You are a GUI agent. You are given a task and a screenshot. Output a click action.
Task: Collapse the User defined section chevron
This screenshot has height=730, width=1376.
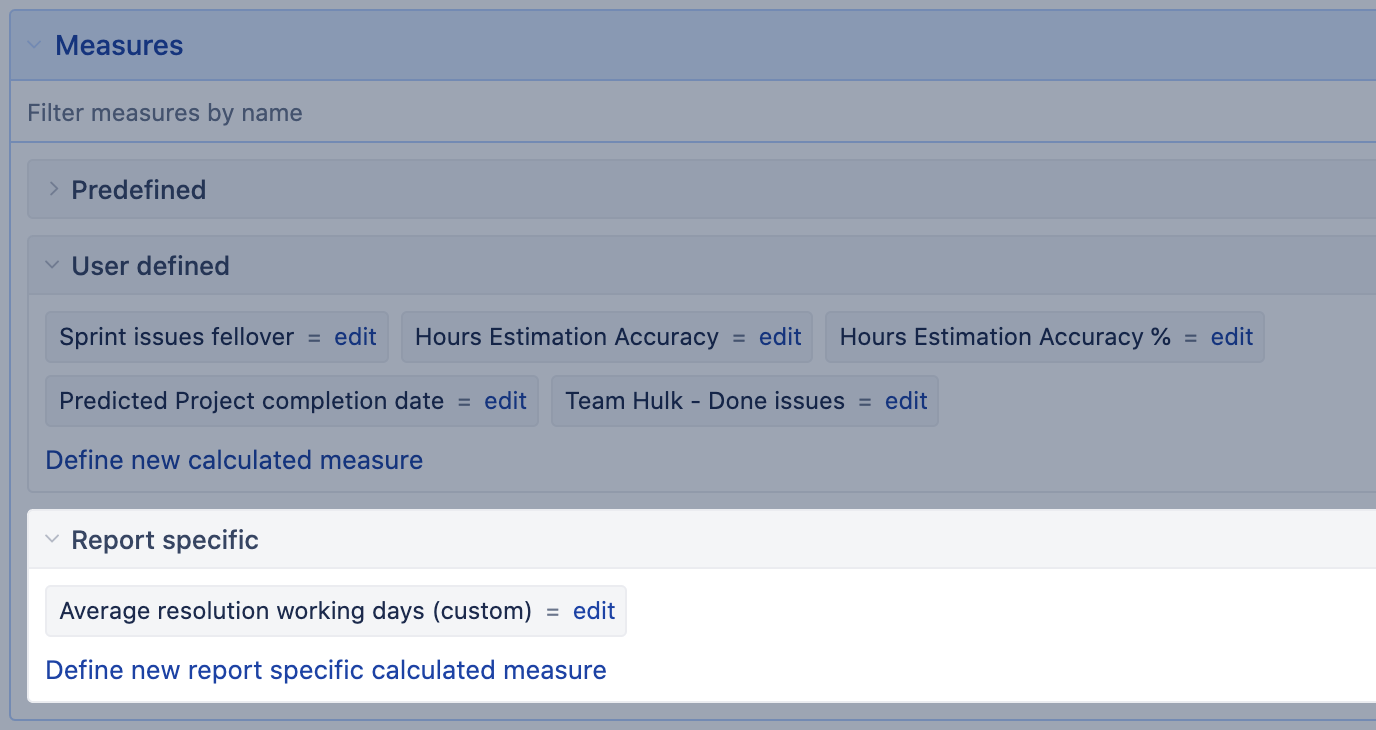[x=54, y=266]
